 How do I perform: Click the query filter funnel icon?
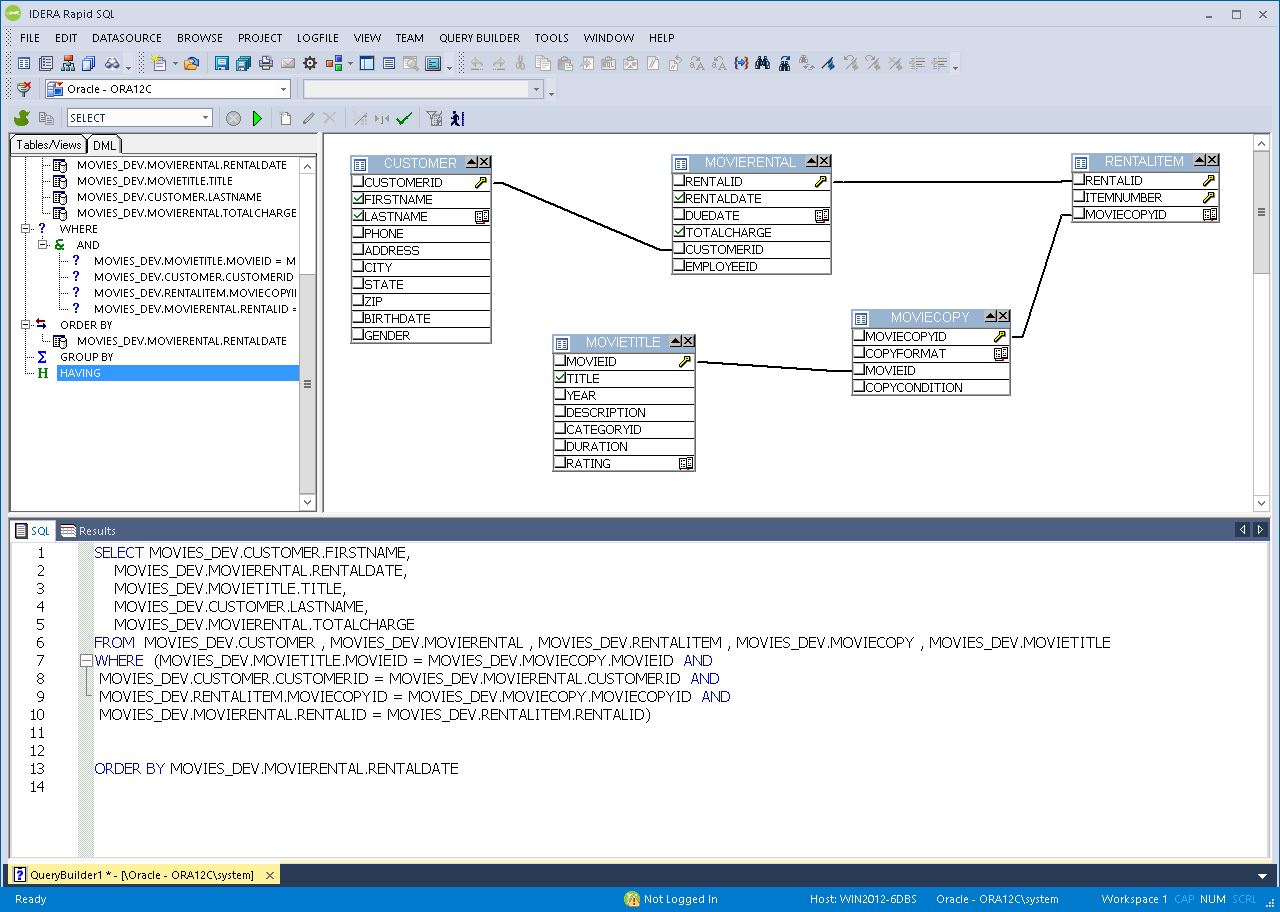(436, 117)
